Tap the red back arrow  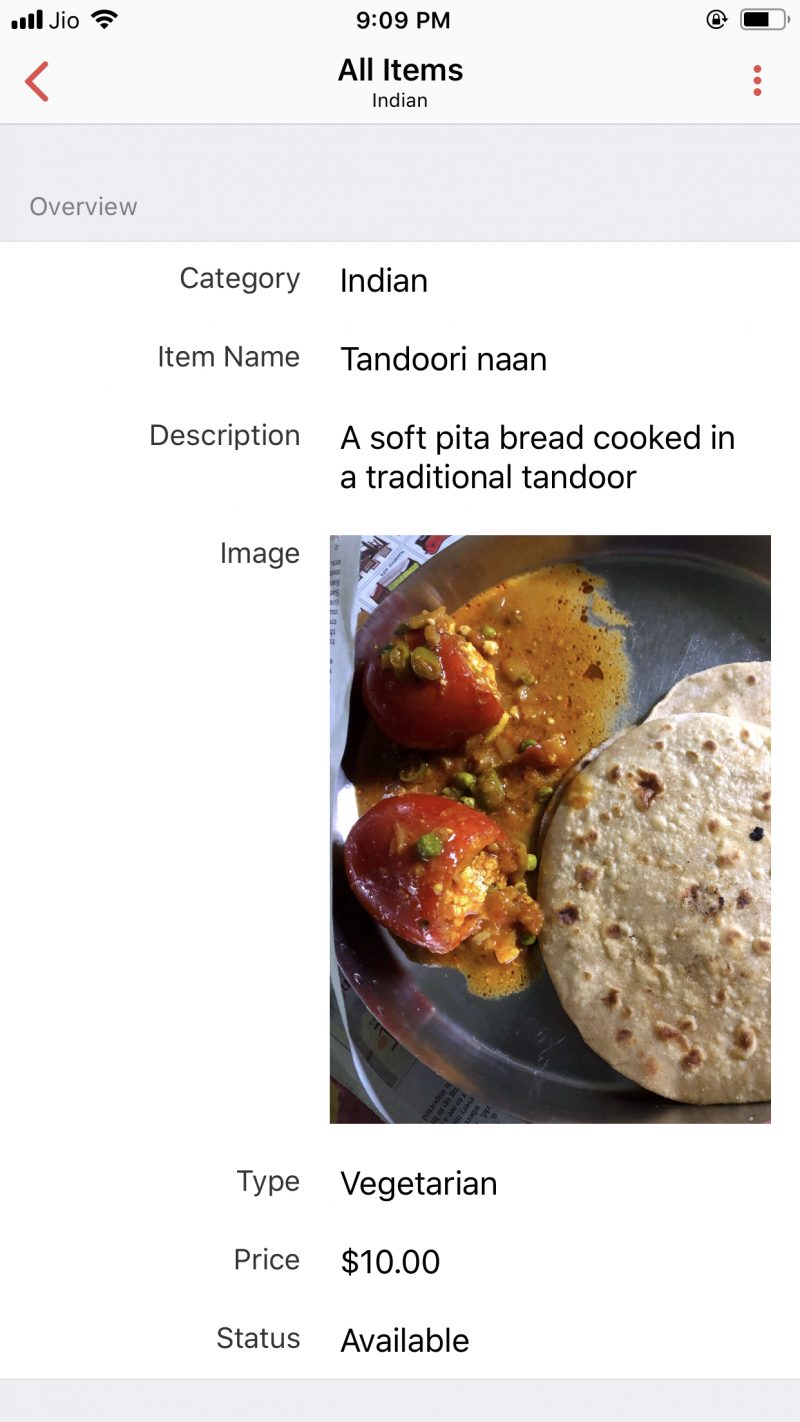coord(37,81)
